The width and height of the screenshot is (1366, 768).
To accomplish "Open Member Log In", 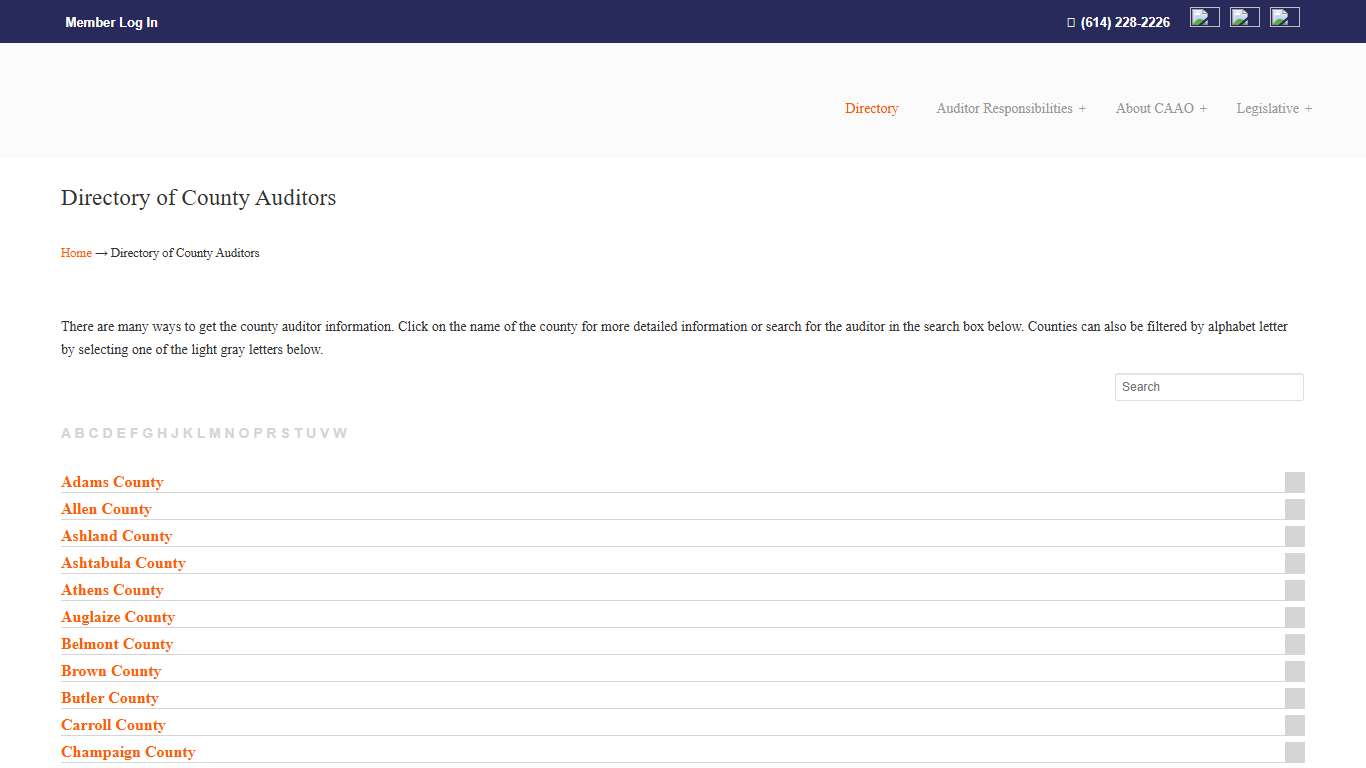I will [x=111, y=21].
